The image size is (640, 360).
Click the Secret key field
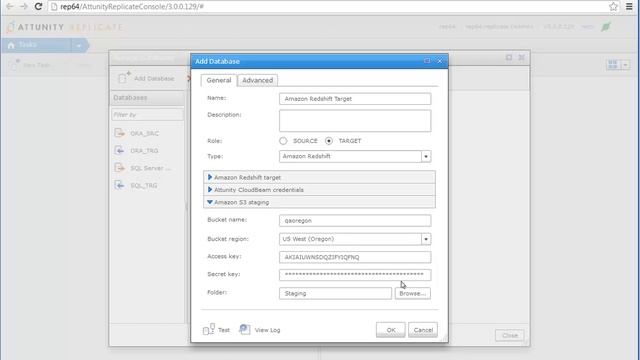pyautogui.click(x=355, y=275)
